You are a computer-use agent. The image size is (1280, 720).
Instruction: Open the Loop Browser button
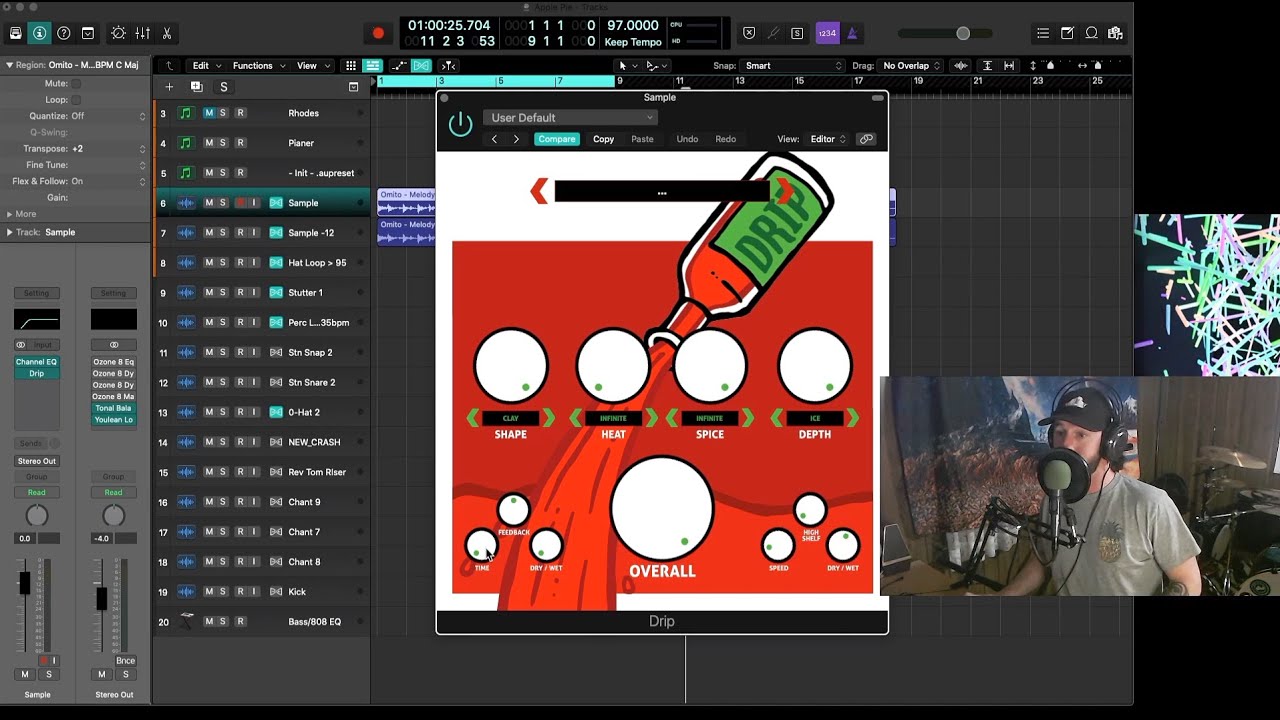tap(1091, 33)
